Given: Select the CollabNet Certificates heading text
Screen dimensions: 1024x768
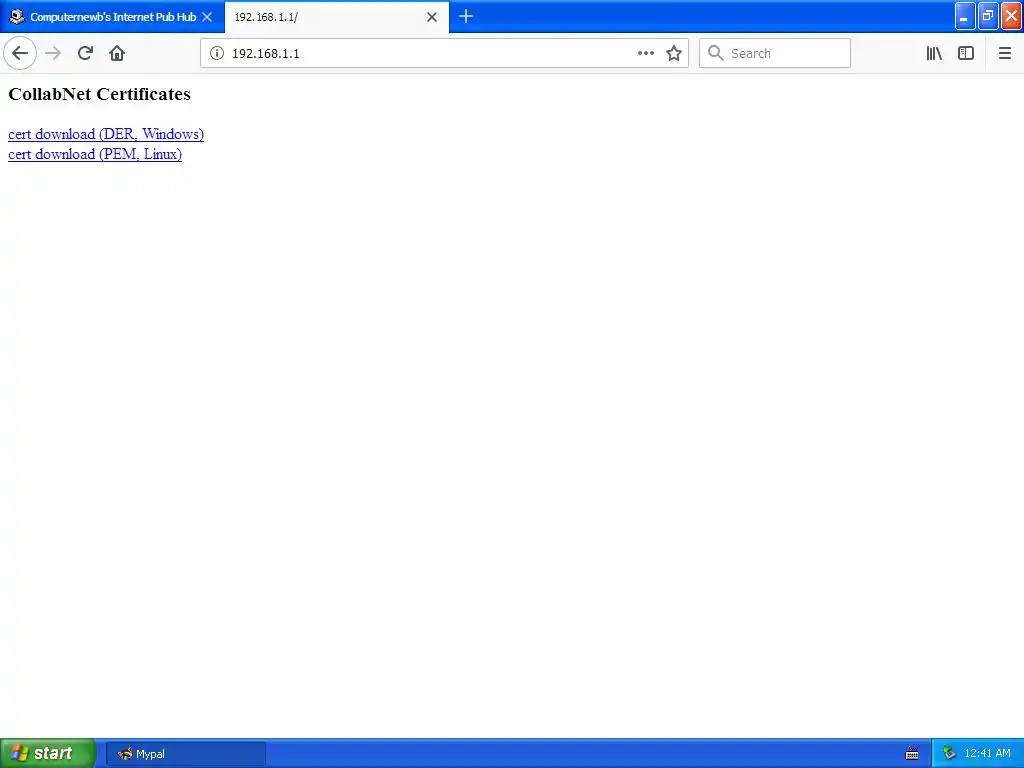Looking at the screenshot, I should tap(99, 94).
